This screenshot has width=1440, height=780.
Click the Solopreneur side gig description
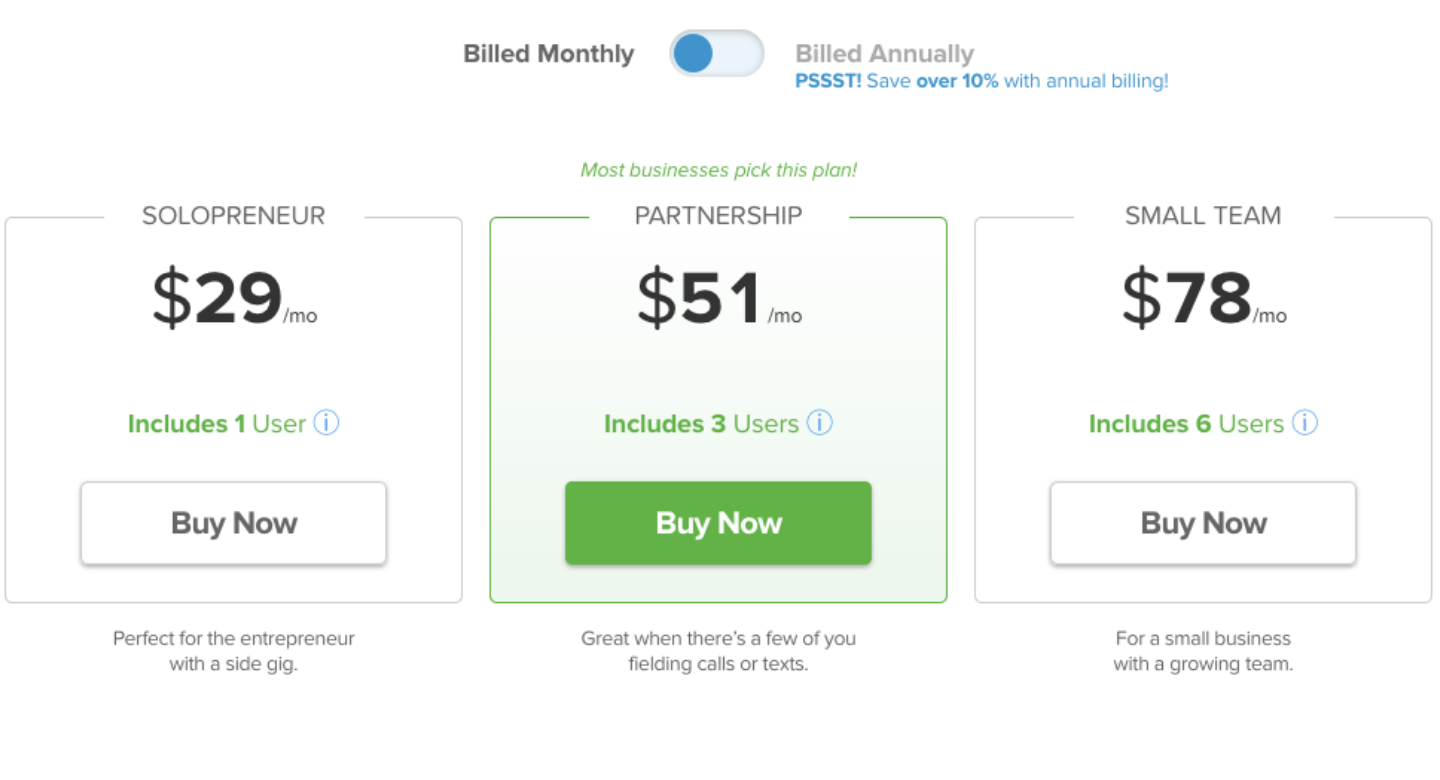pos(234,650)
